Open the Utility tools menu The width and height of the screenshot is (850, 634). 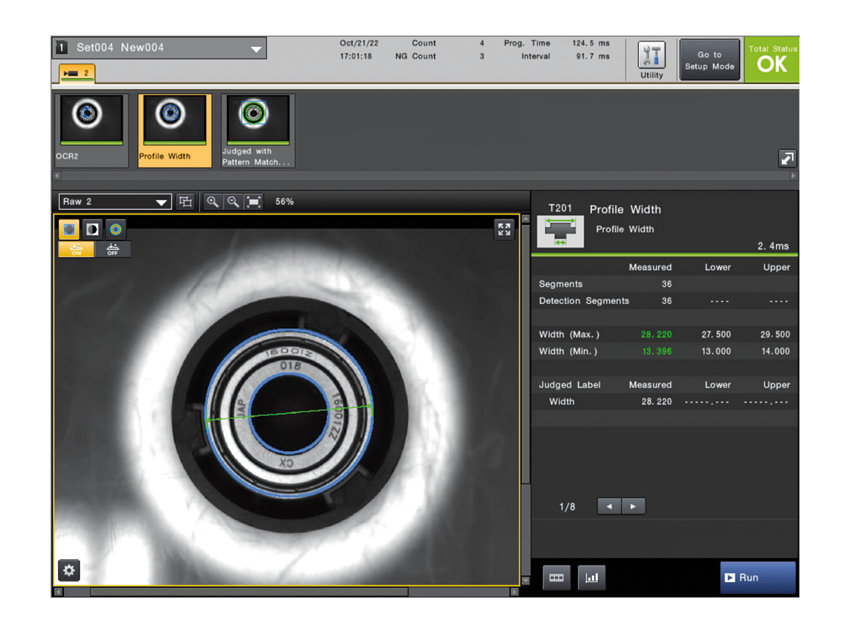click(x=651, y=60)
